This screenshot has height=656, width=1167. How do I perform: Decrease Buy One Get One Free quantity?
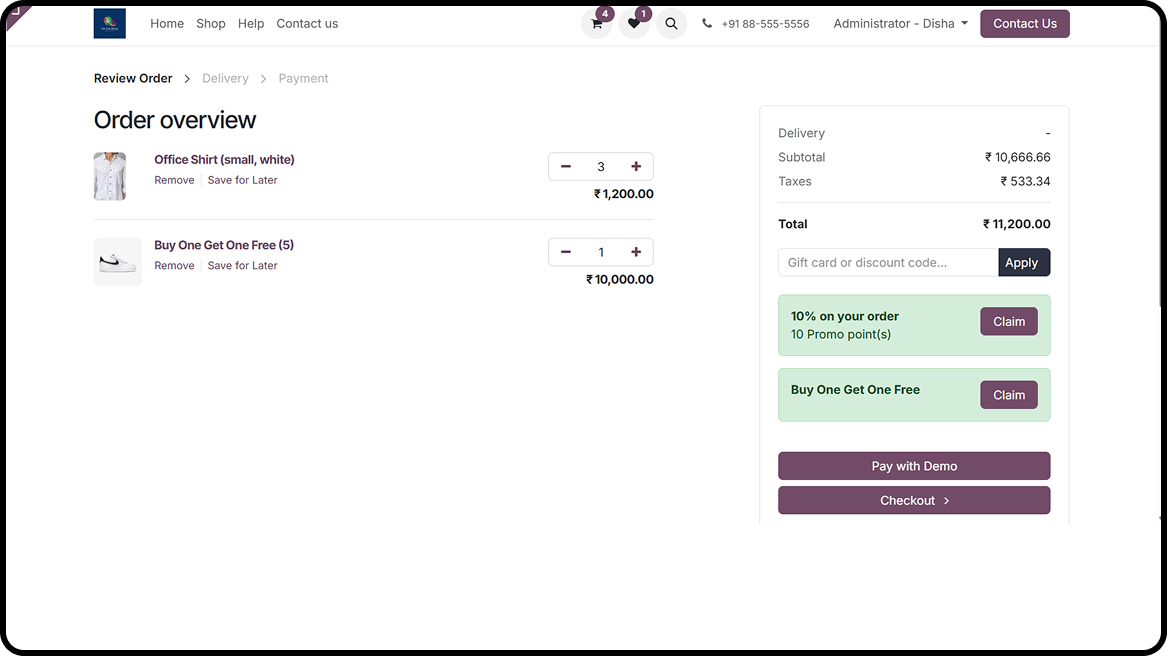point(566,252)
